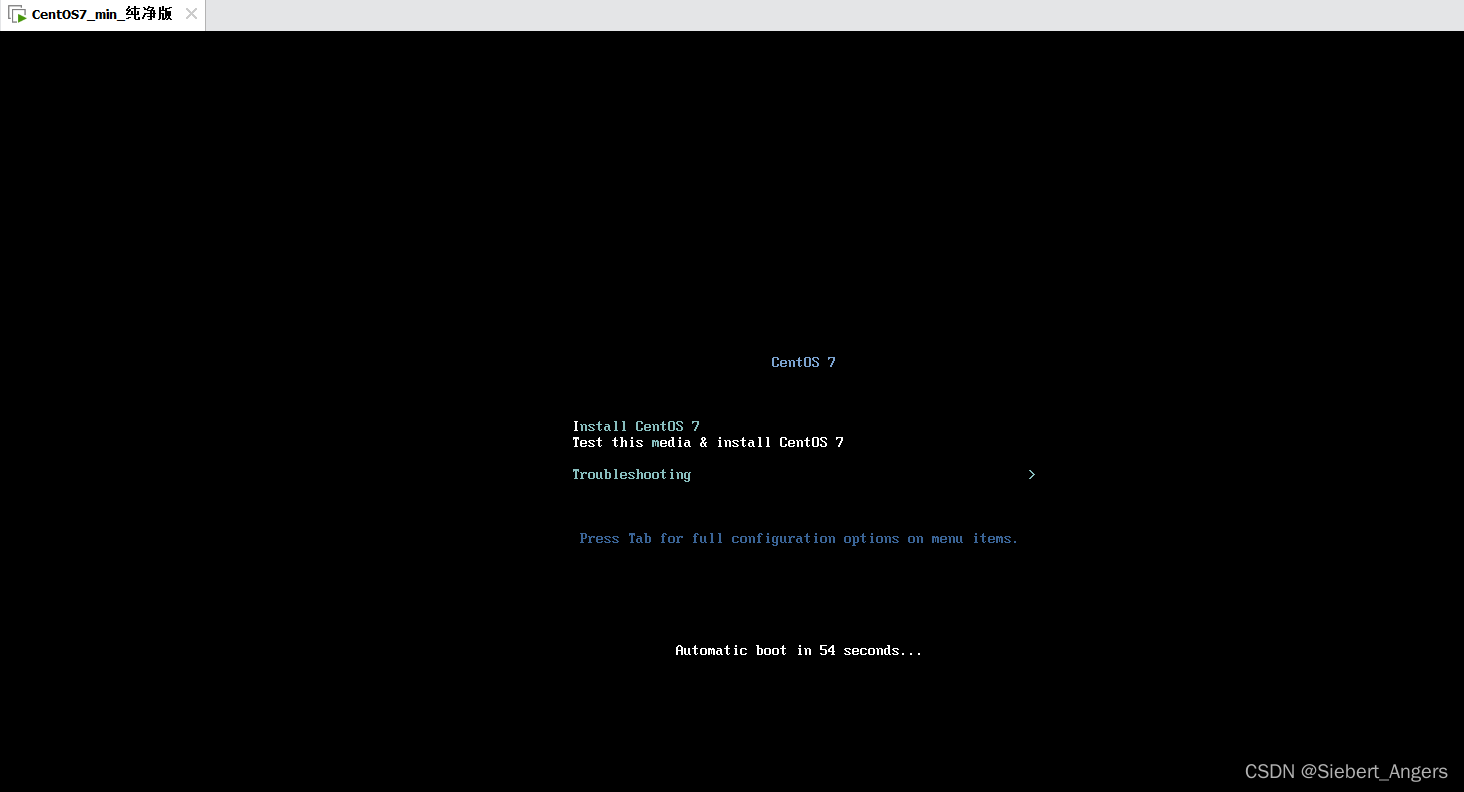This screenshot has width=1464, height=792.
Task: Select the CentOS7_min_纯净版 VM tab
Action: (x=102, y=15)
